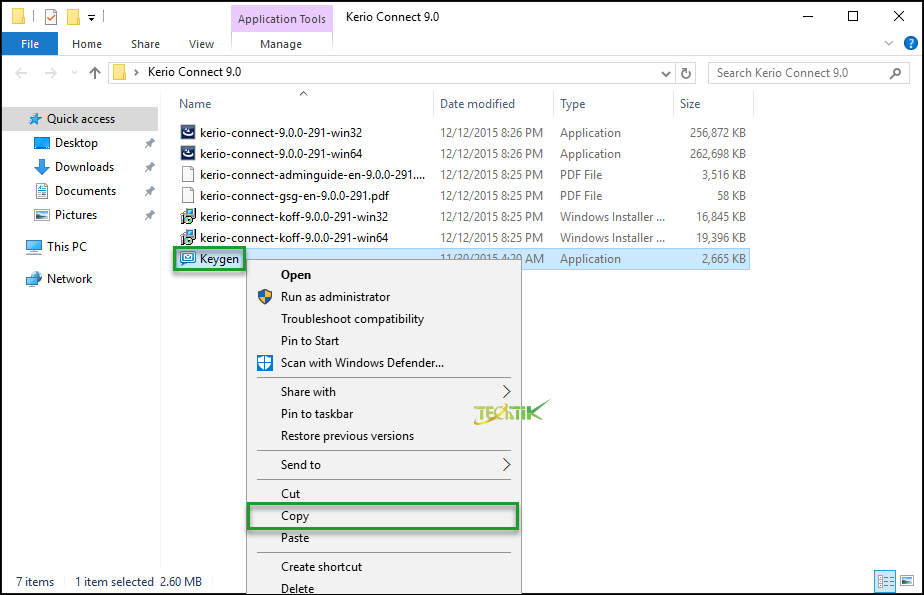This screenshot has height=595, width=924.
Task: Select the 256,872 KB size cell
Action: (718, 133)
